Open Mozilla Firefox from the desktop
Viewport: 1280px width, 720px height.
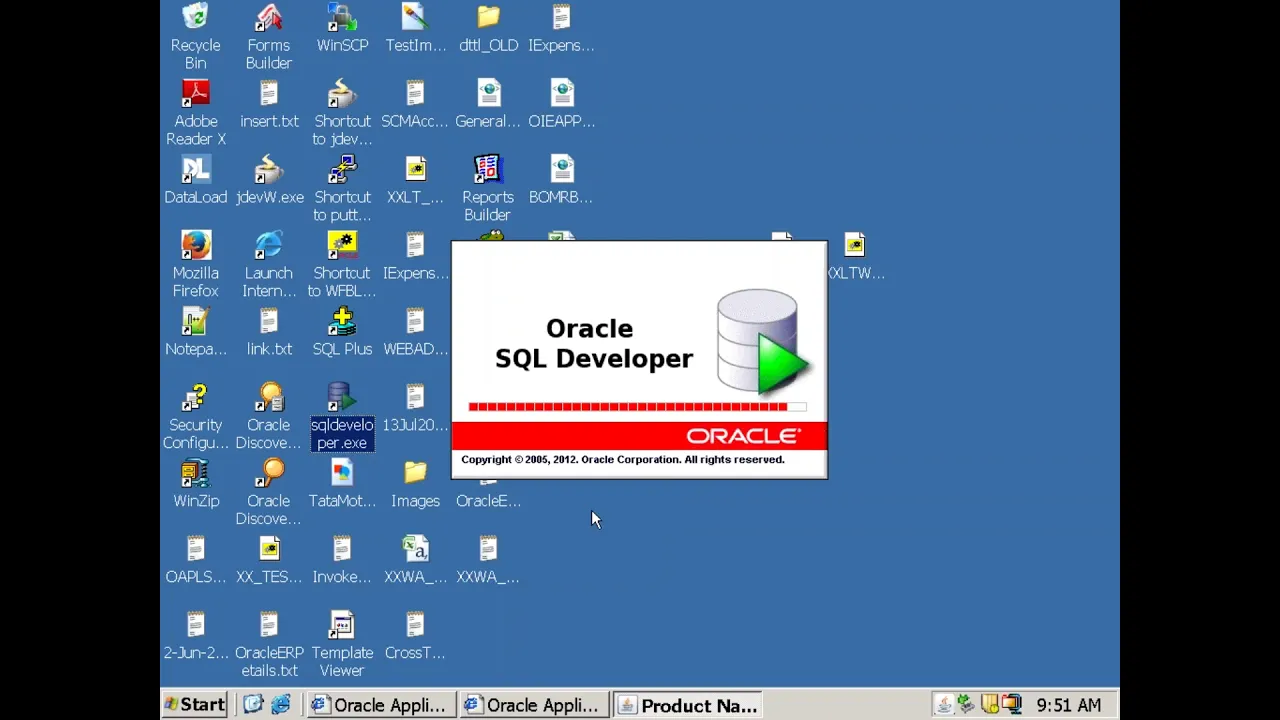pos(195,265)
